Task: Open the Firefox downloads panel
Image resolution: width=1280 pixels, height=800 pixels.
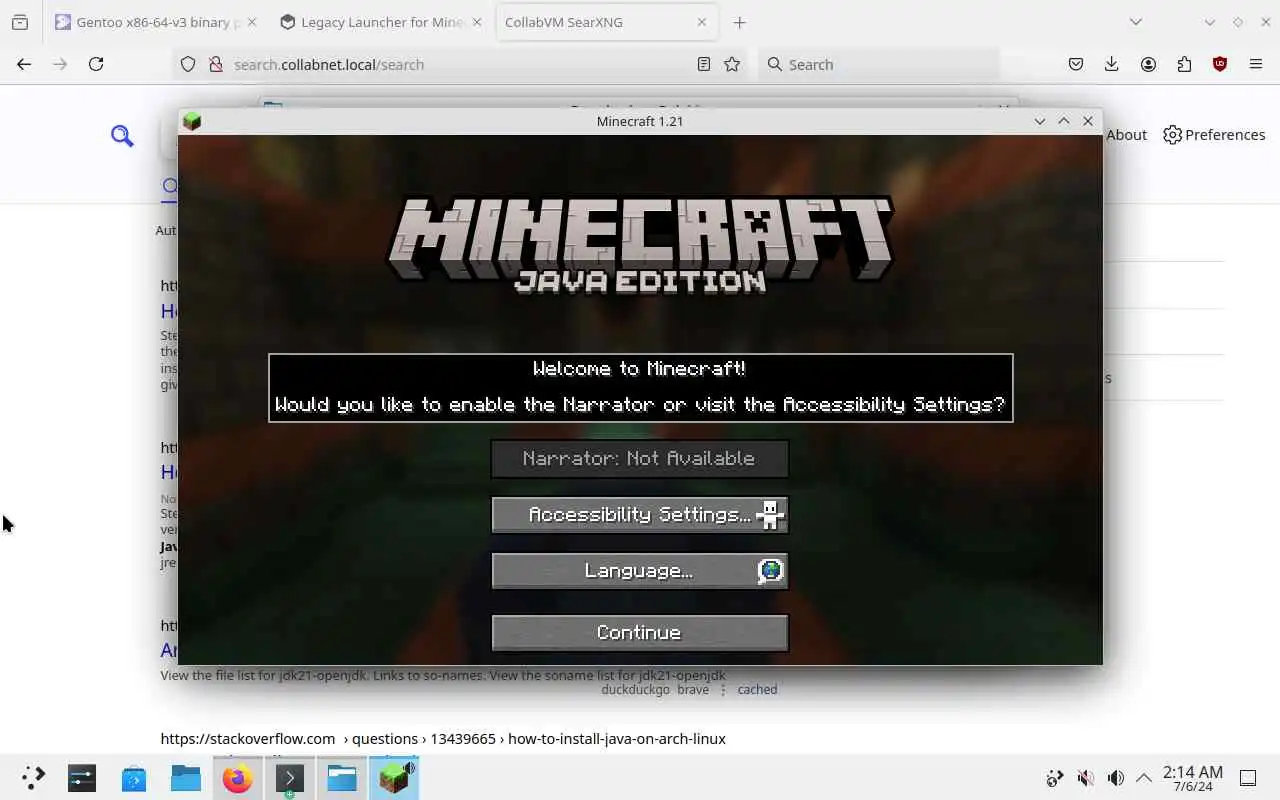Action: pos(1111,64)
